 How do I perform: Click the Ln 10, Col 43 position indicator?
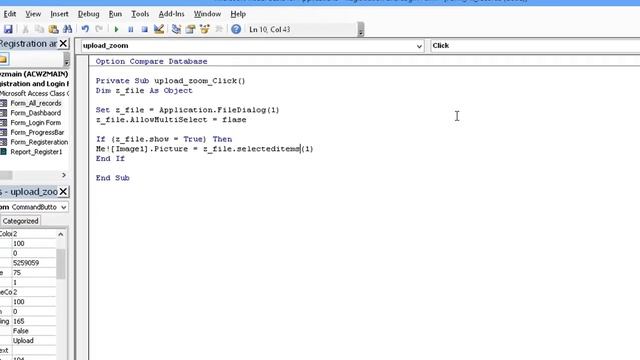(x=269, y=29)
